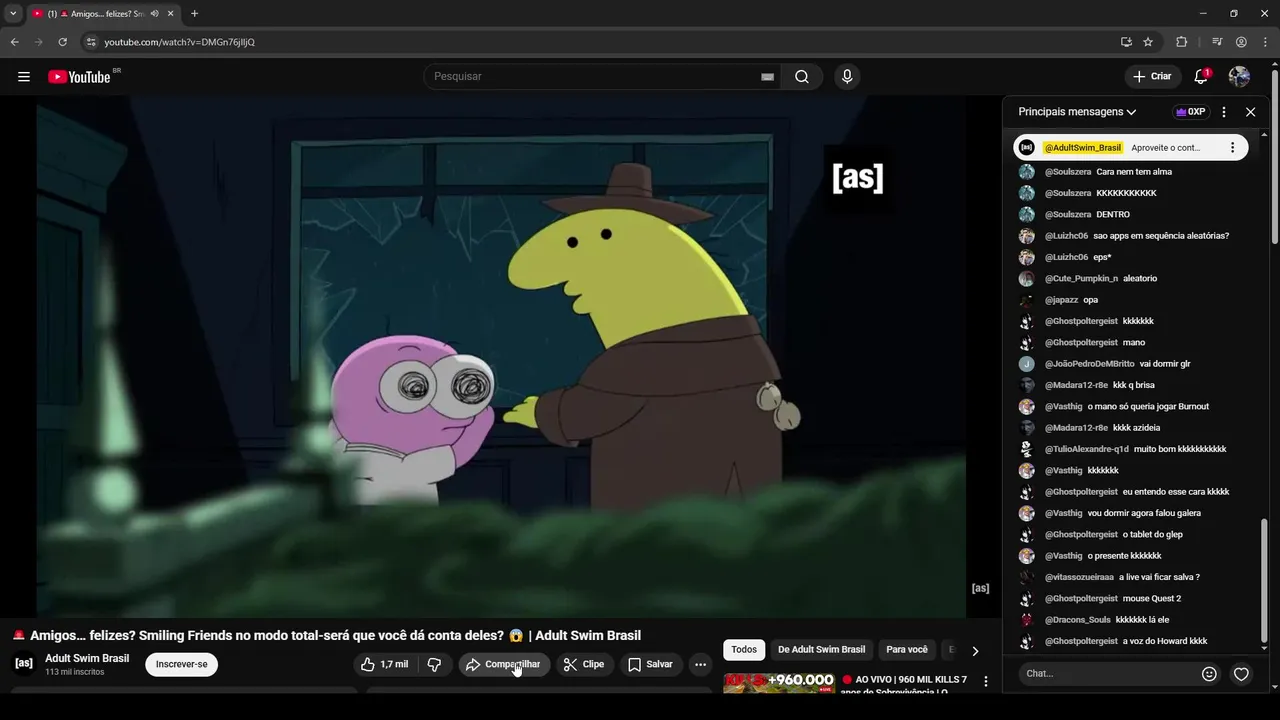Open the YouTube hamburger guide menu

[24, 77]
